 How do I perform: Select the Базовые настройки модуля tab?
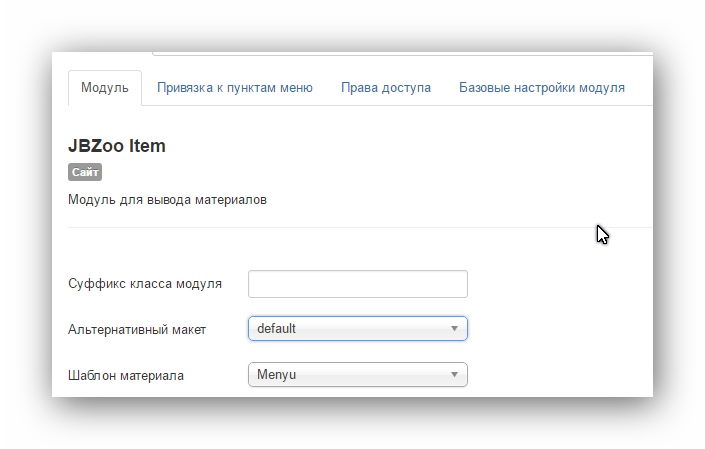[542, 88]
